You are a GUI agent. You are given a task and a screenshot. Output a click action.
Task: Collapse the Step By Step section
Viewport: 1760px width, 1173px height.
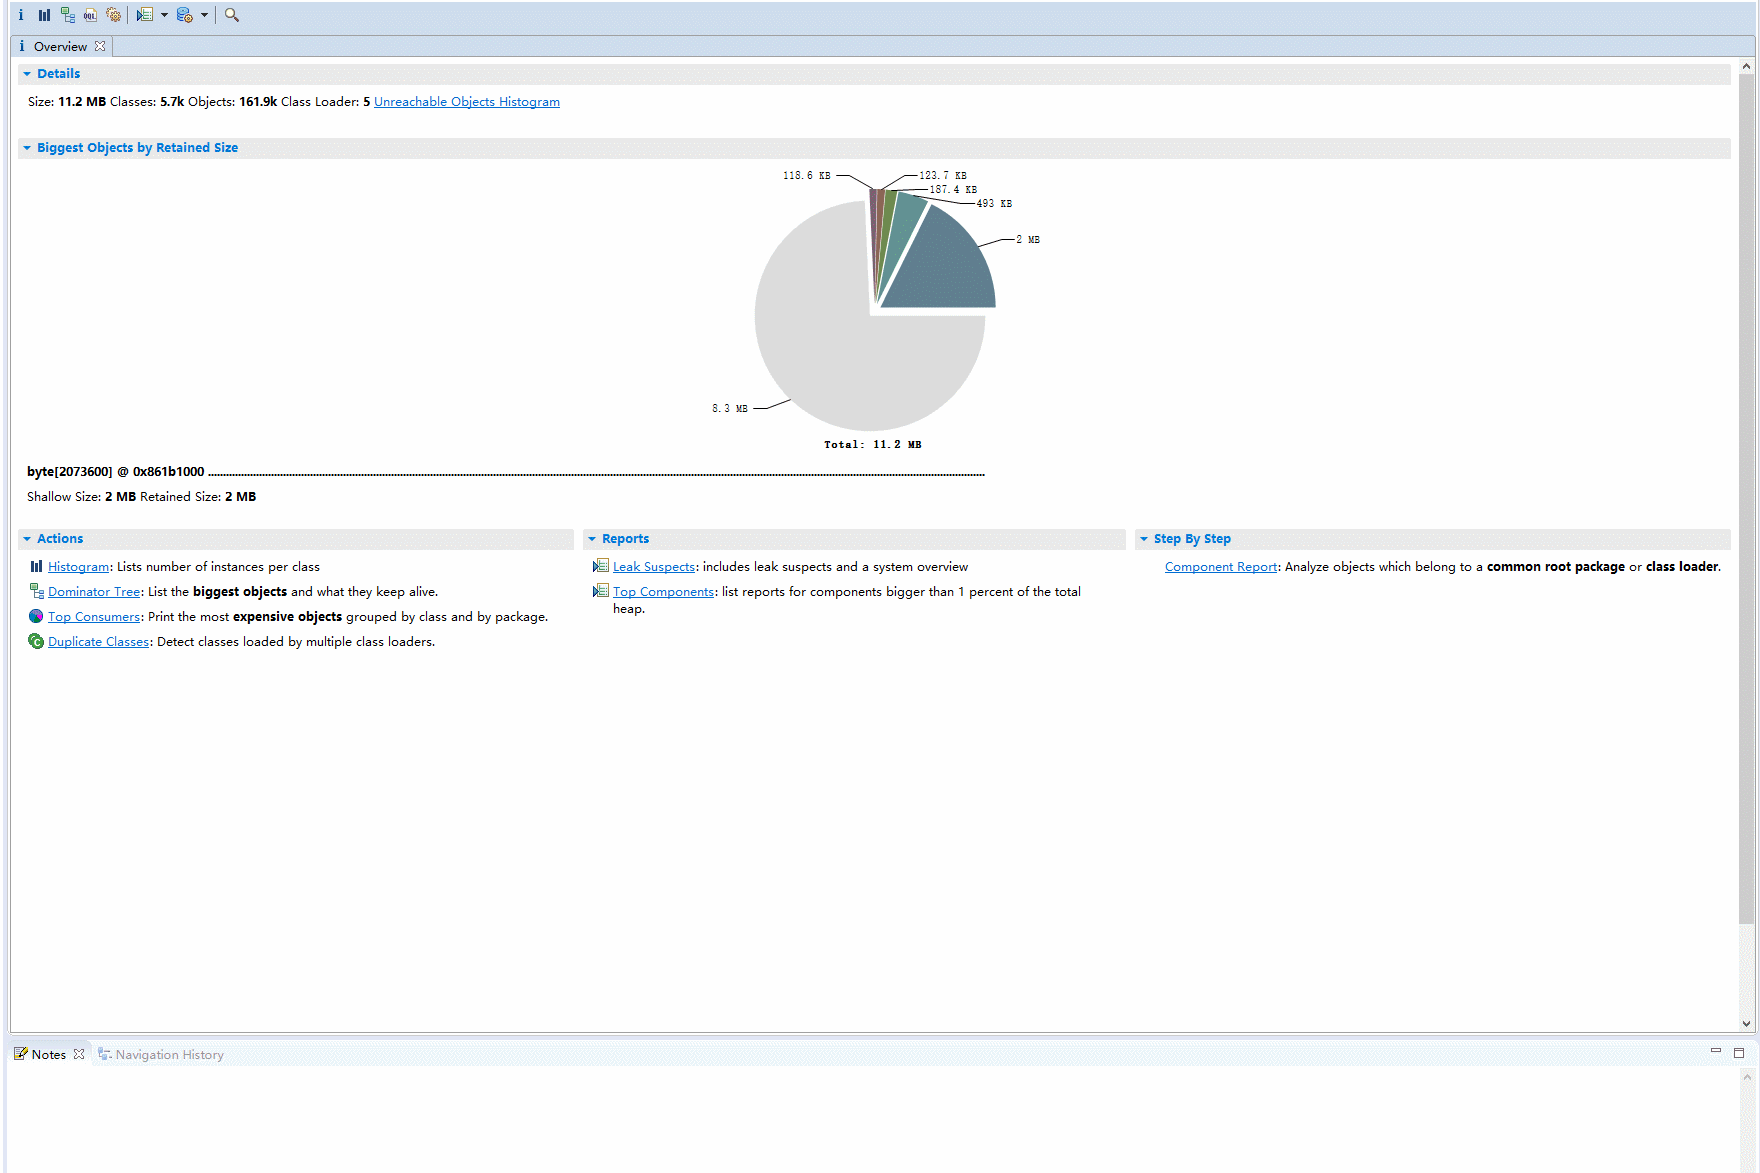point(1144,539)
